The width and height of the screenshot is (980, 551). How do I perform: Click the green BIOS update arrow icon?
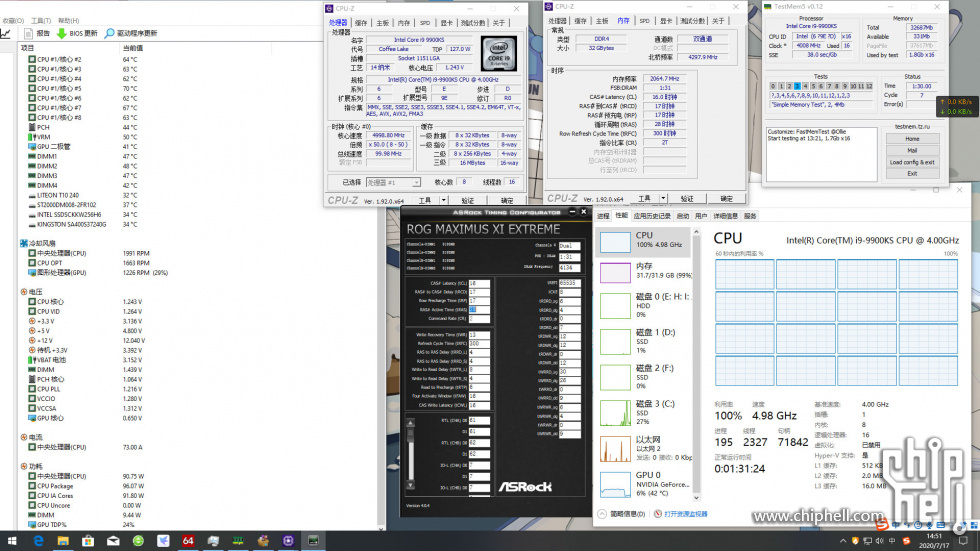click(x=61, y=33)
